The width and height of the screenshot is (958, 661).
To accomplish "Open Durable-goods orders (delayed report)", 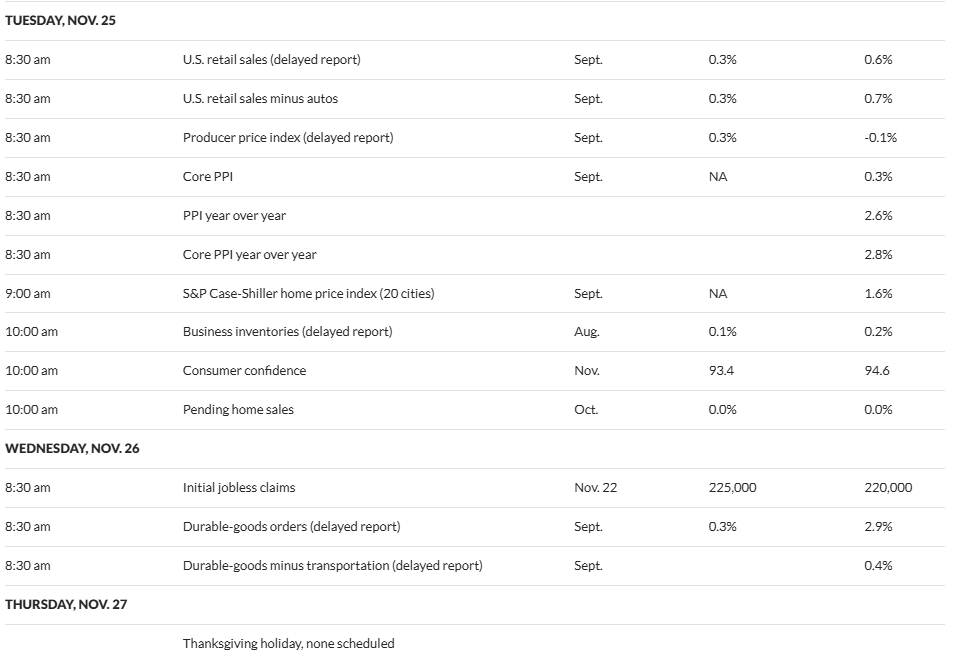I will [291, 527].
